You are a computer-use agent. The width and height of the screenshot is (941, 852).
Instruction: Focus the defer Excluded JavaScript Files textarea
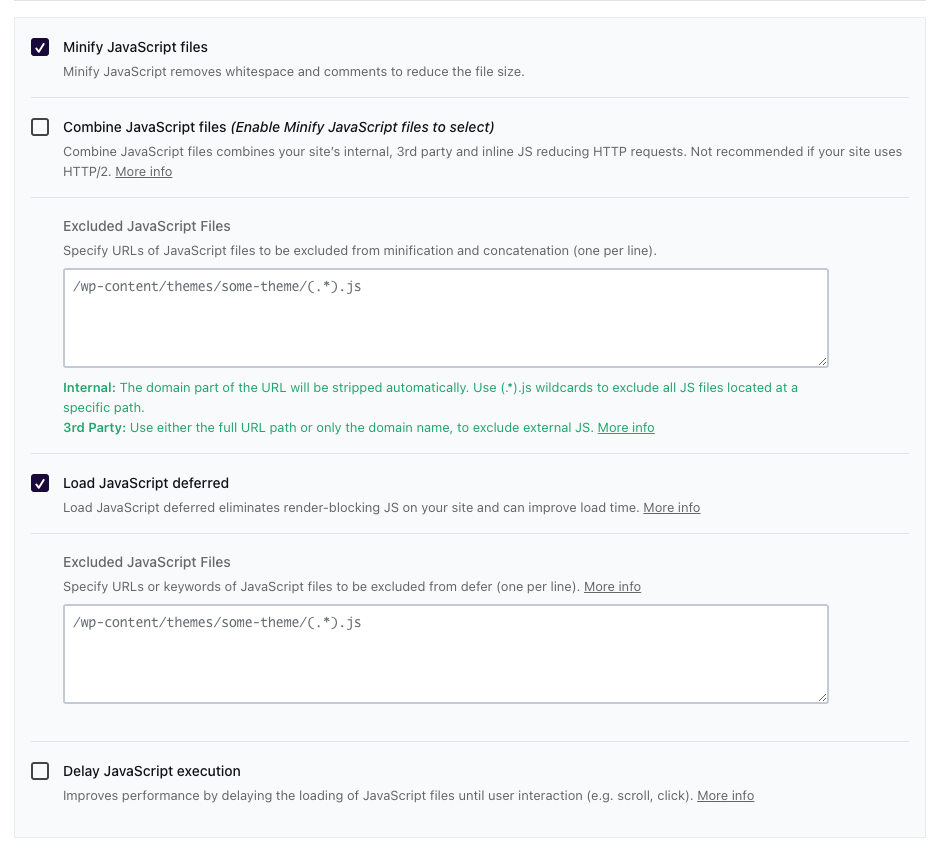[445, 654]
